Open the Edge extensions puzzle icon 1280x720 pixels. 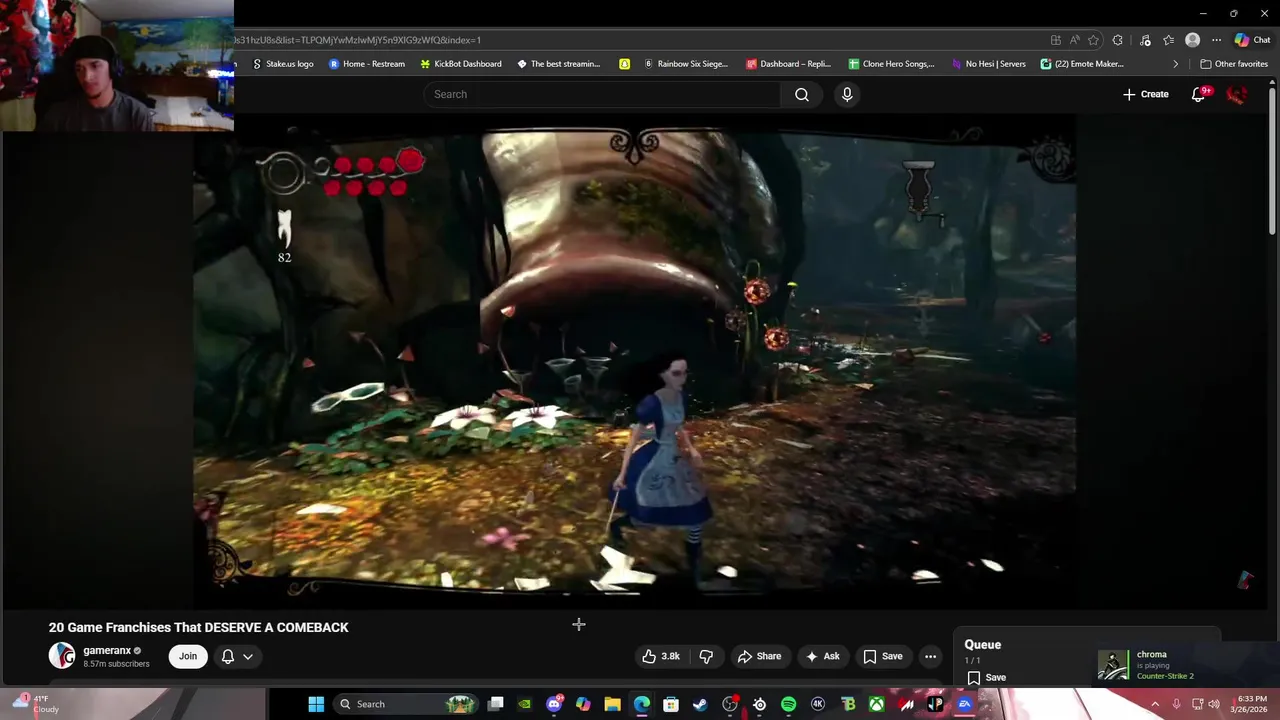click(x=1117, y=40)
